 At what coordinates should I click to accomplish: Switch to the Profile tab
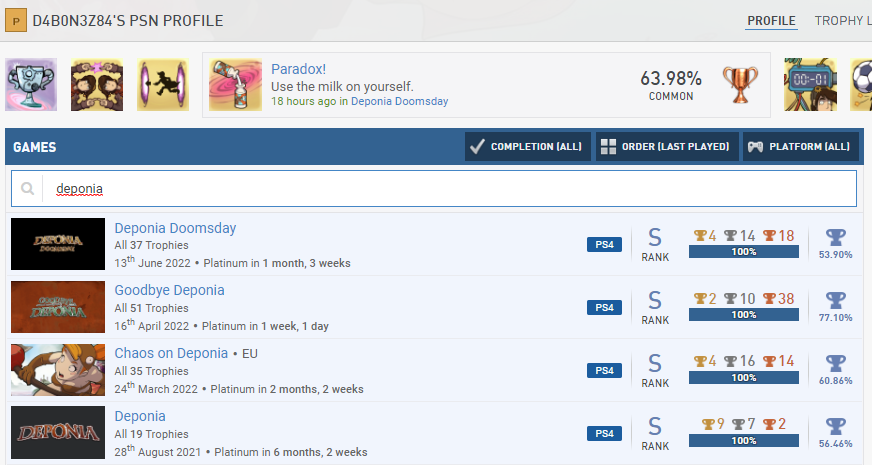(x=771, y=21)
